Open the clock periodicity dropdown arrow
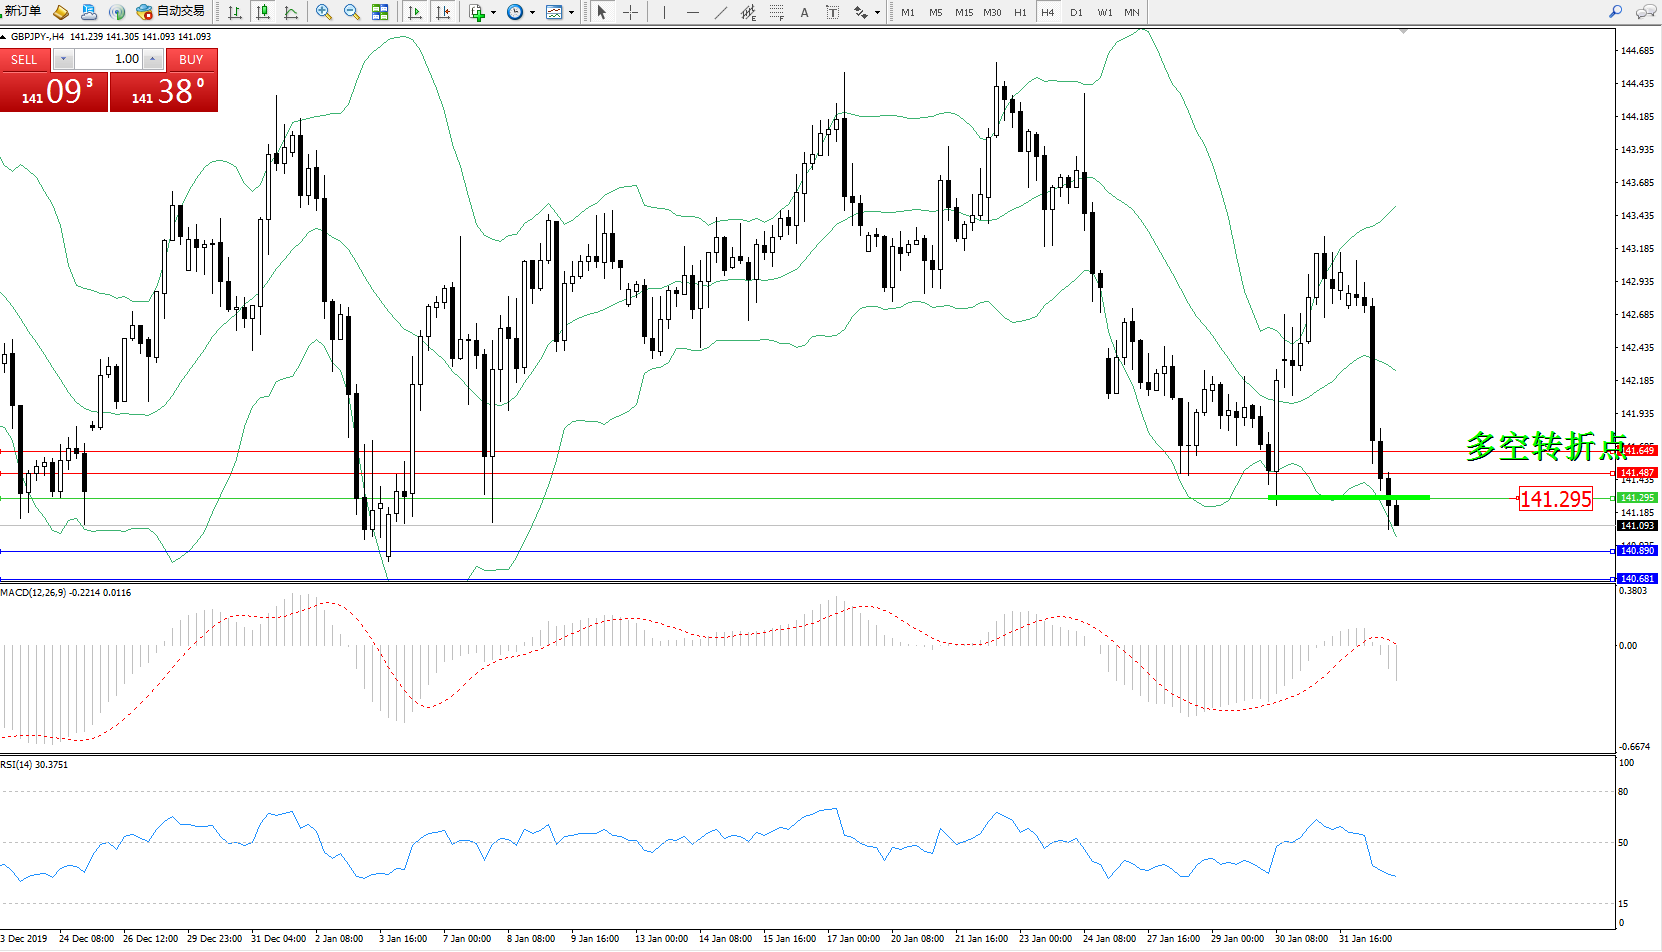 pyautogui.click(x=532, y=13)
